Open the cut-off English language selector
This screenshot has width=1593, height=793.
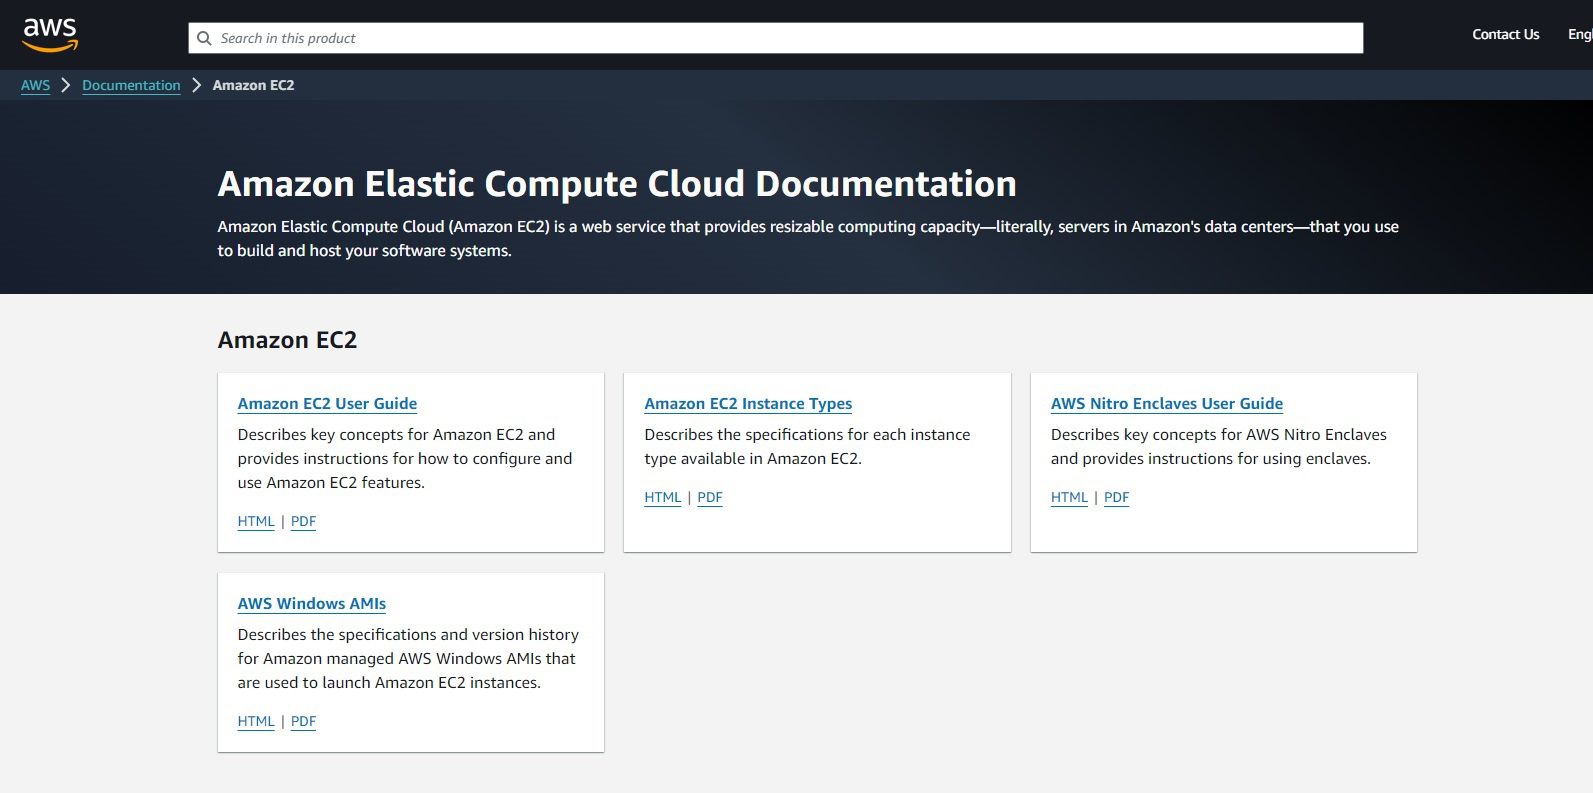point(1580,34)
